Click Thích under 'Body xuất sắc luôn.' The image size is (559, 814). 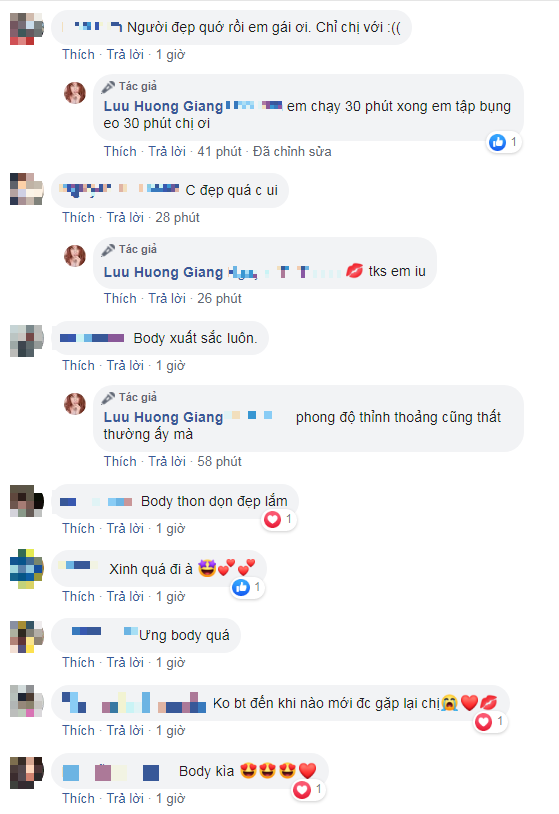click(x=78, y=365)
